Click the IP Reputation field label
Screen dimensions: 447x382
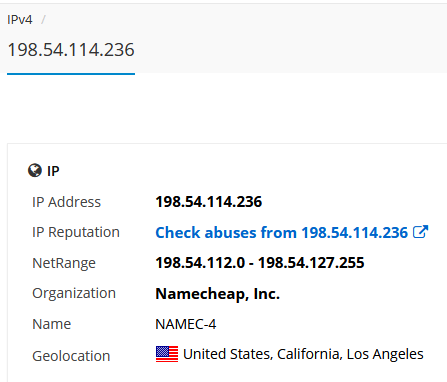76,232
